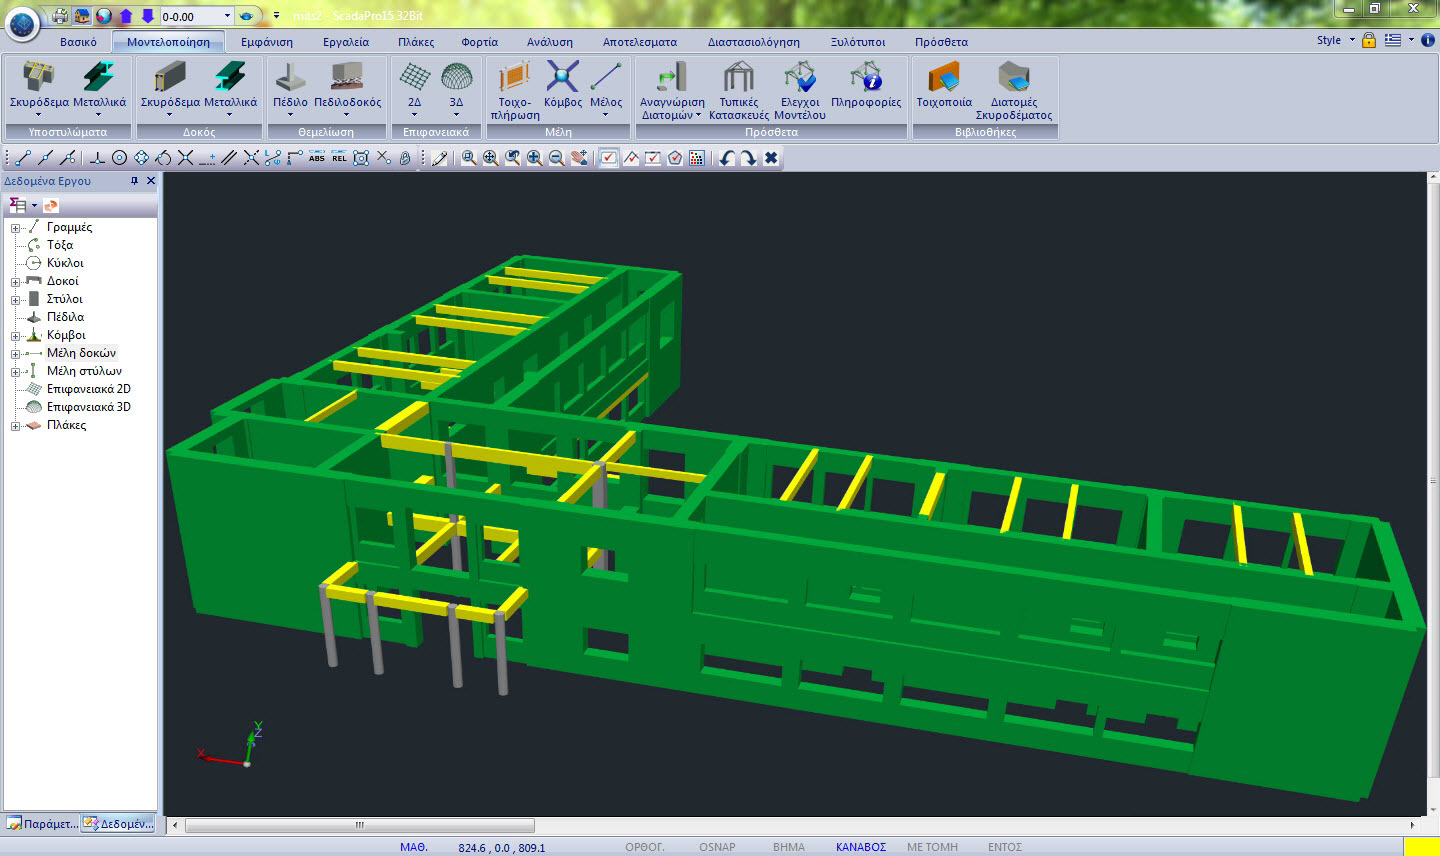Screen dimensions: 1440x856
Task: Toggle ΜΕ ΤΟΜΗ in status bar
Action: click(x=932, y=847)
